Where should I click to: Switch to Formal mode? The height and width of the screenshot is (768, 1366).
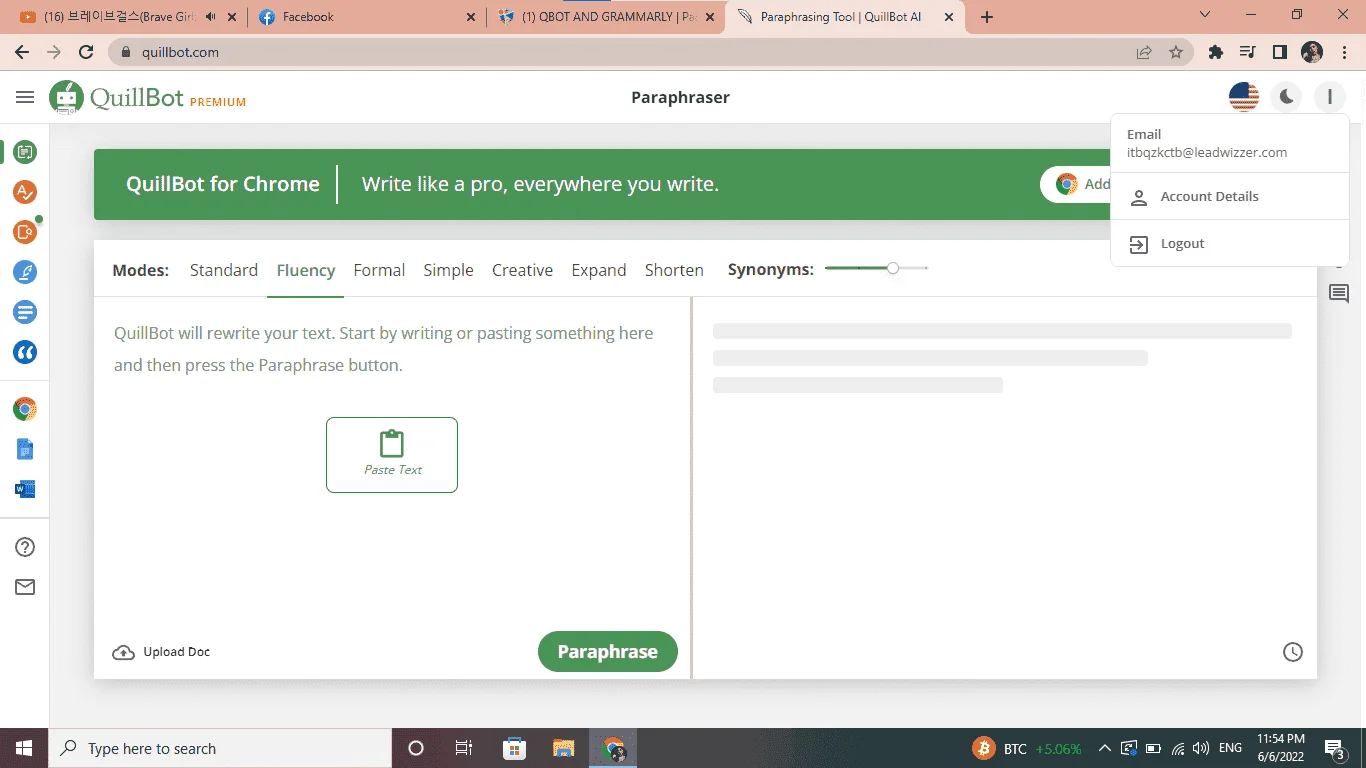tap(379, 270)
